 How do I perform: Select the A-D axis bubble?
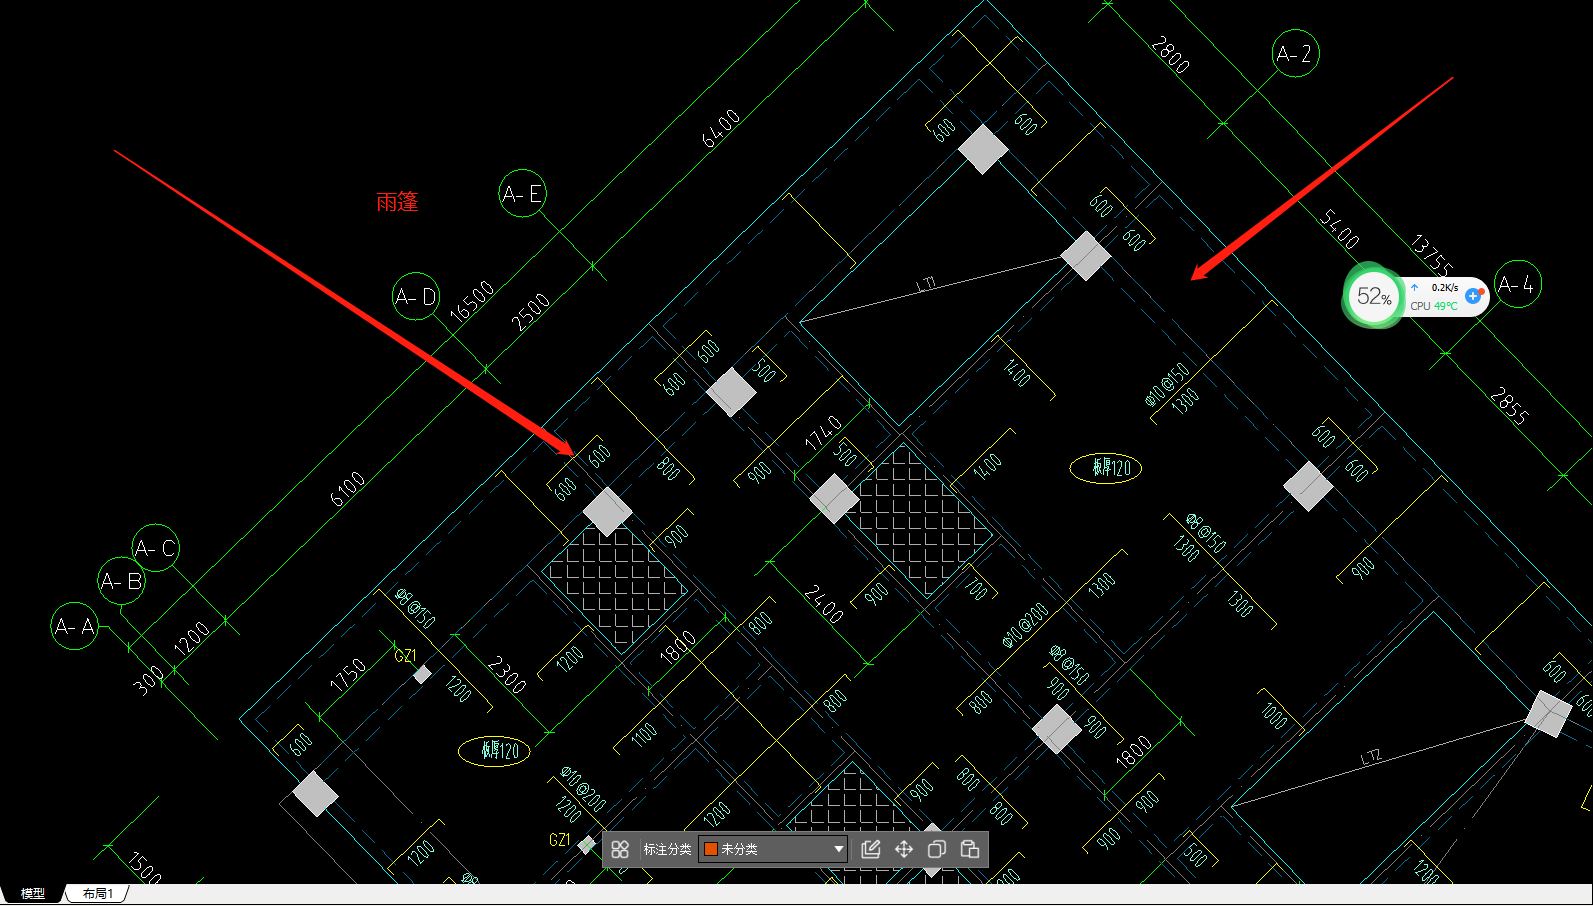coord(416,296)
